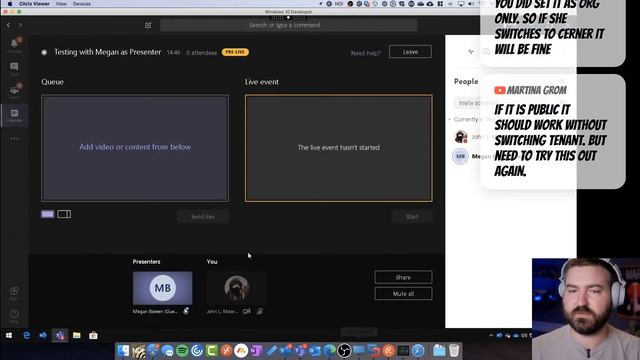Toggle Megan Bowen's mute icon
Screen dimensions: 640x360
(x=186, y=311)
